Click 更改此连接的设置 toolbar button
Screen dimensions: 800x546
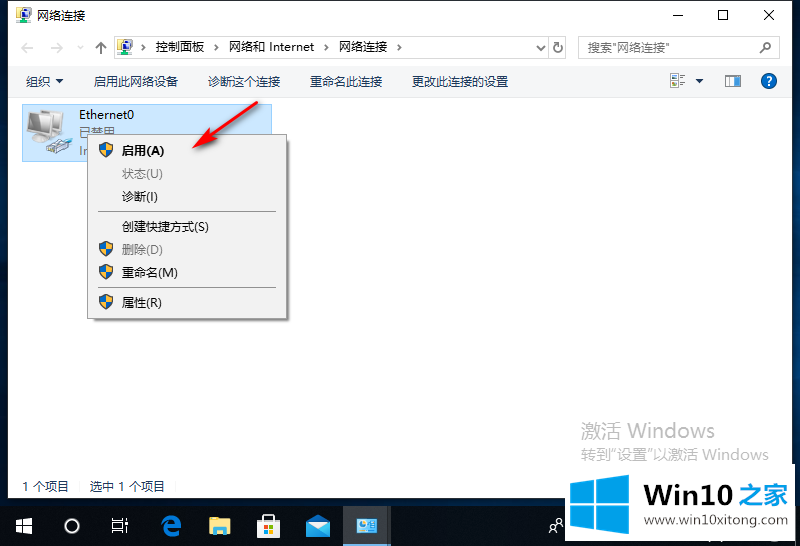(460, 81)
